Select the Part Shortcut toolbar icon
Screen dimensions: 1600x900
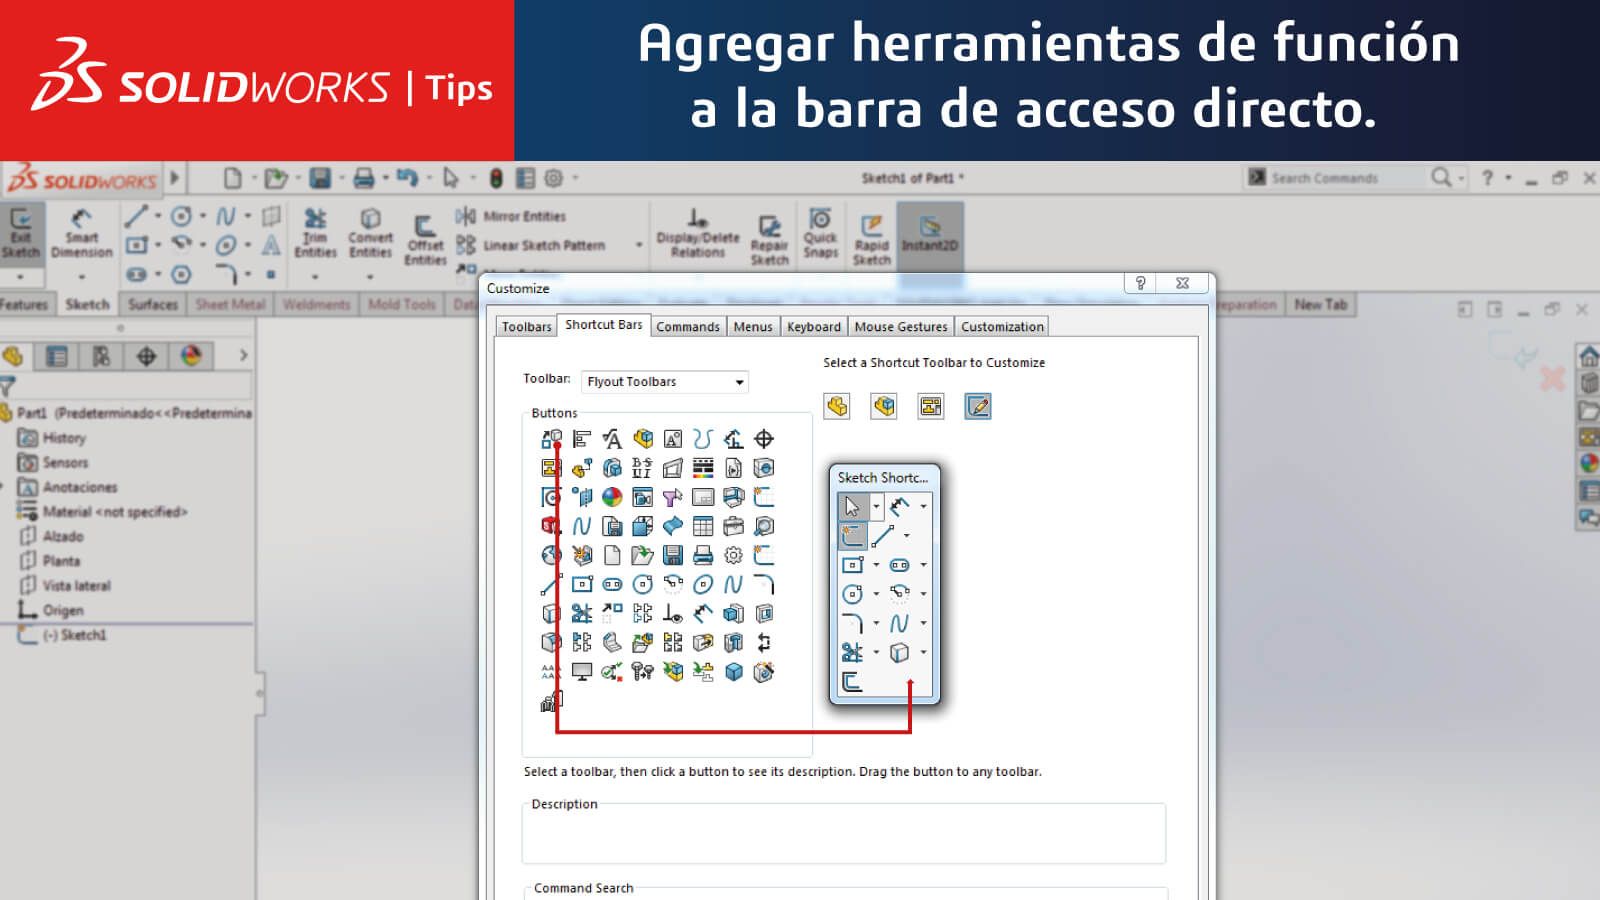(x=836, y=406)
